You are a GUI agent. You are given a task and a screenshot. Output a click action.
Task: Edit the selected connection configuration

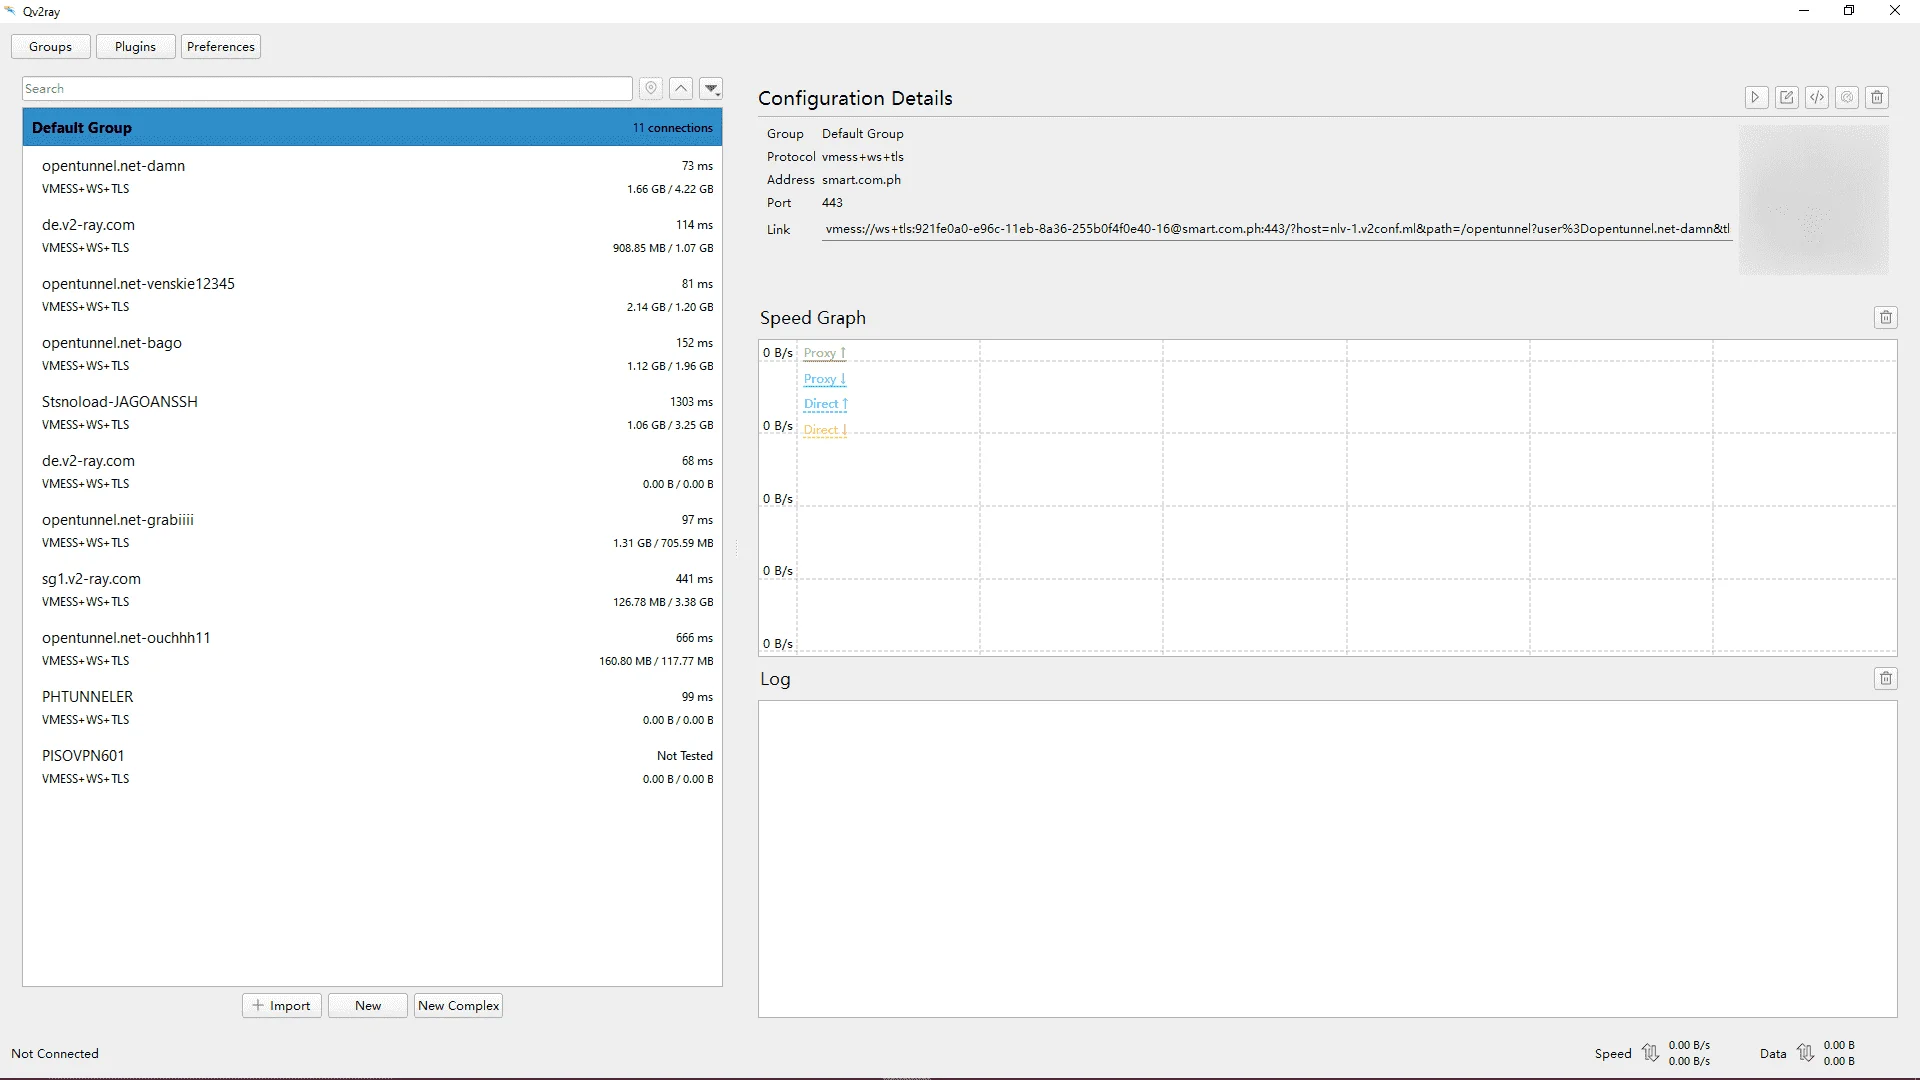[1786, 97]
